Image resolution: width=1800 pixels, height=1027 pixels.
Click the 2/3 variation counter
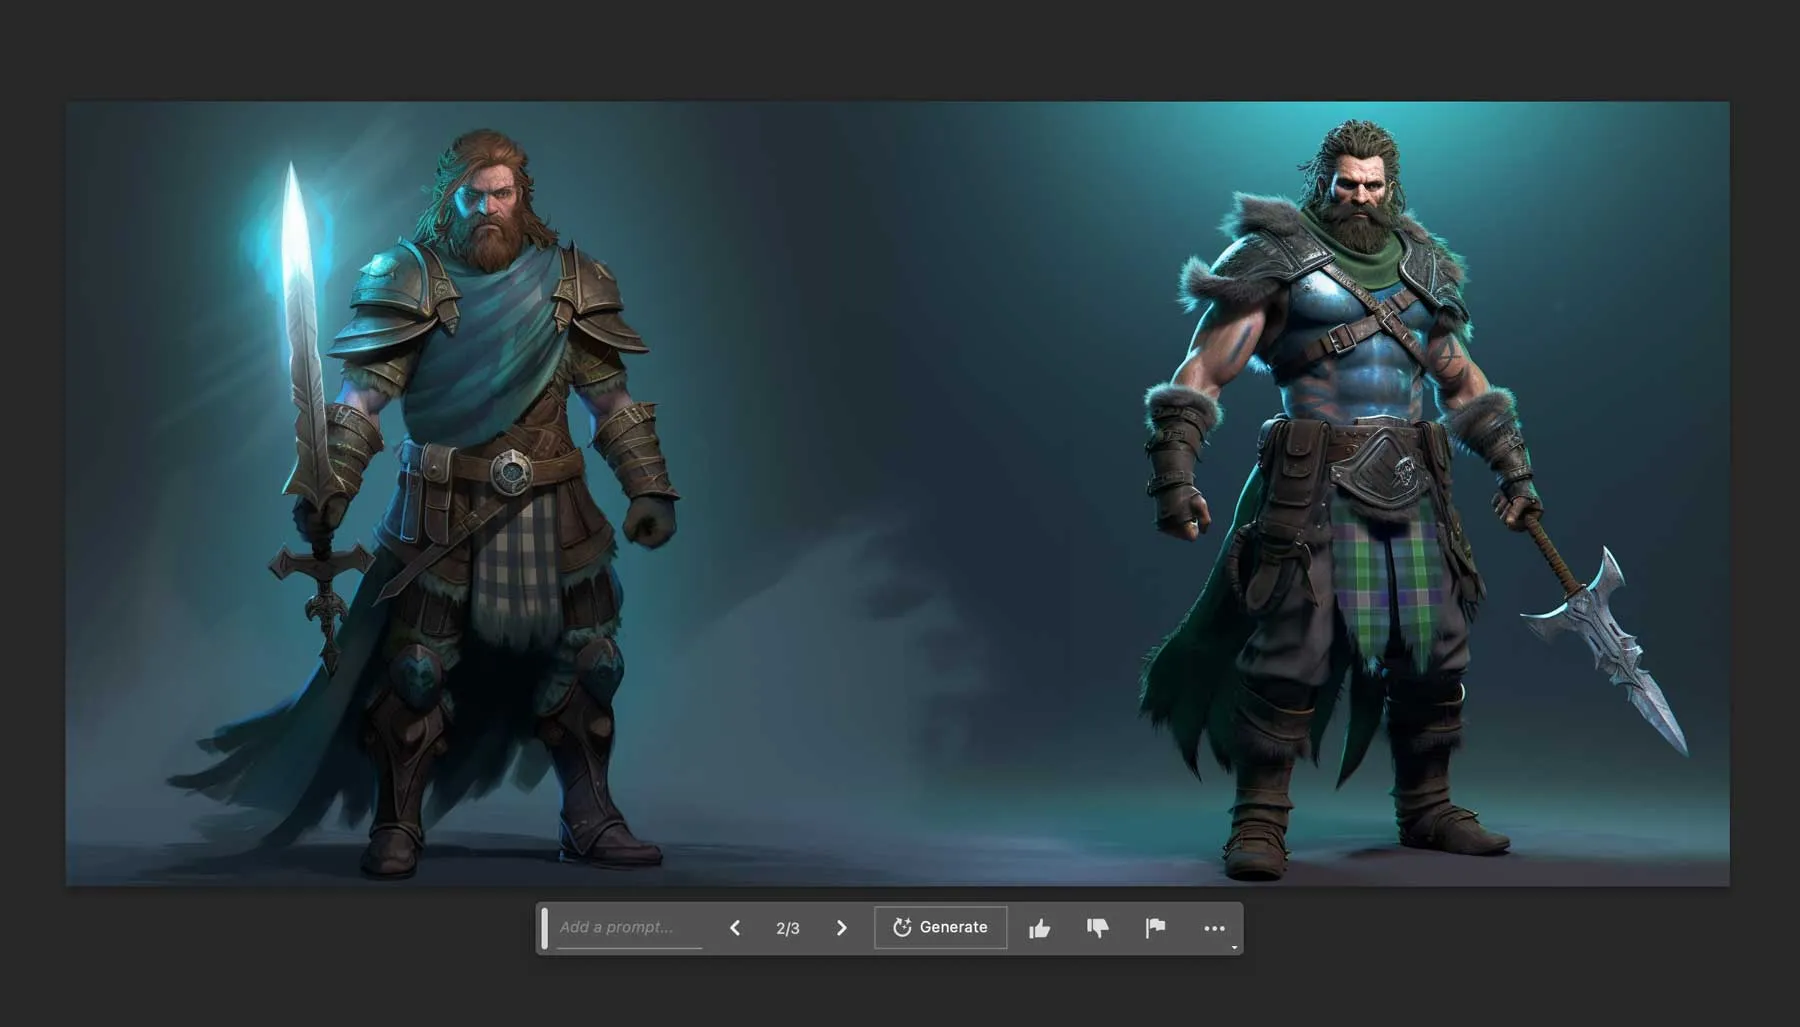point(788,929)
